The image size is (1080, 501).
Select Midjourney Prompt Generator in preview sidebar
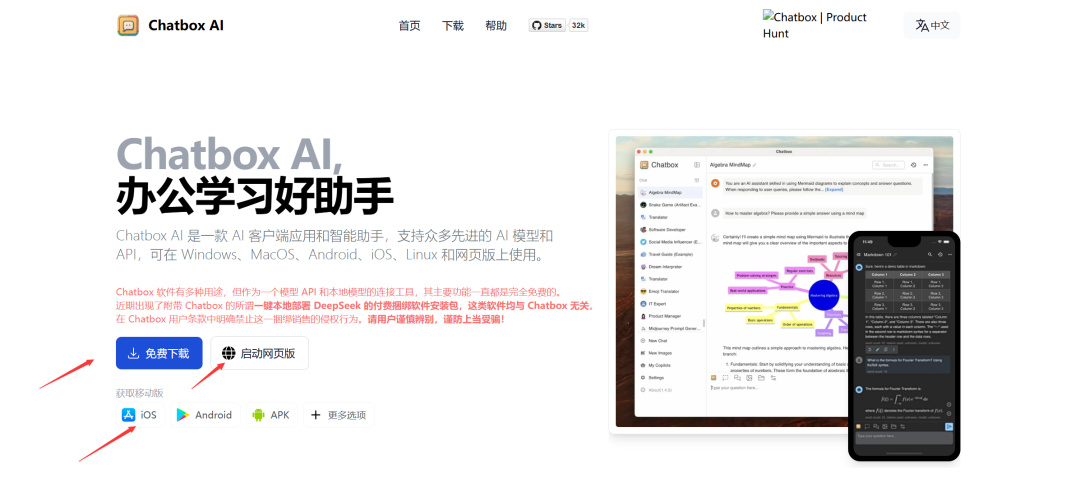click(x=670, y=329)
